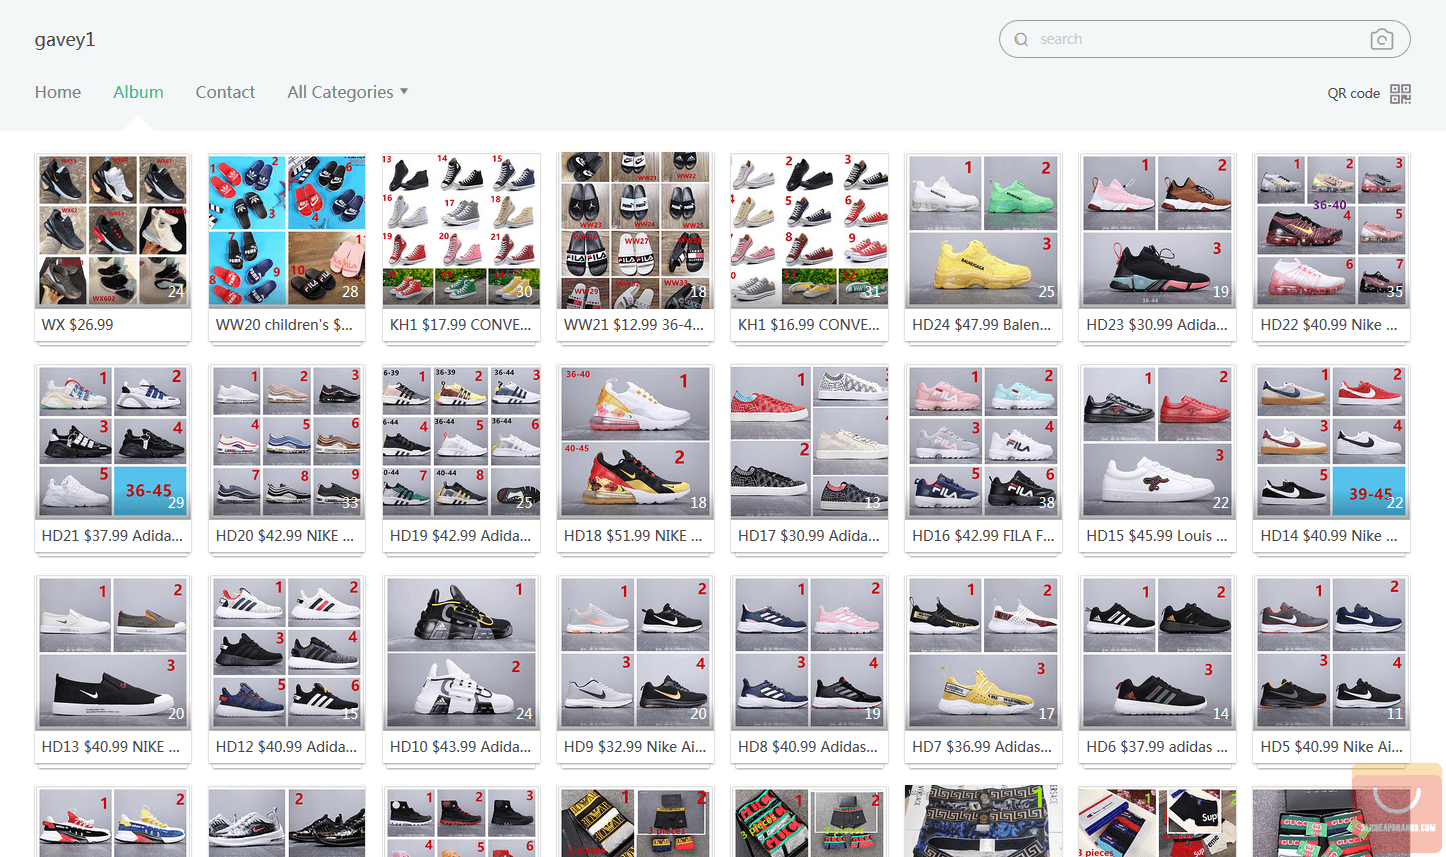
Task: Open the HD12 $40.99 Adida album thumbnail
Action: (287, 652)
